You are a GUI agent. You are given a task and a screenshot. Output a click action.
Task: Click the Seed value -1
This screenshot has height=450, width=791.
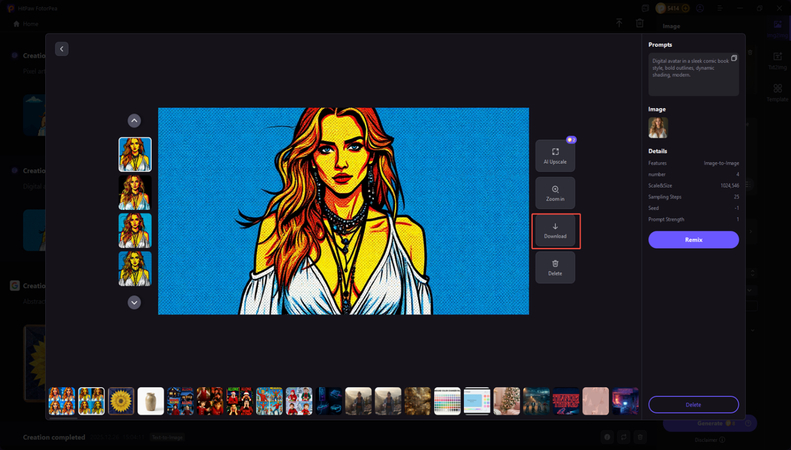click(737, 208)
